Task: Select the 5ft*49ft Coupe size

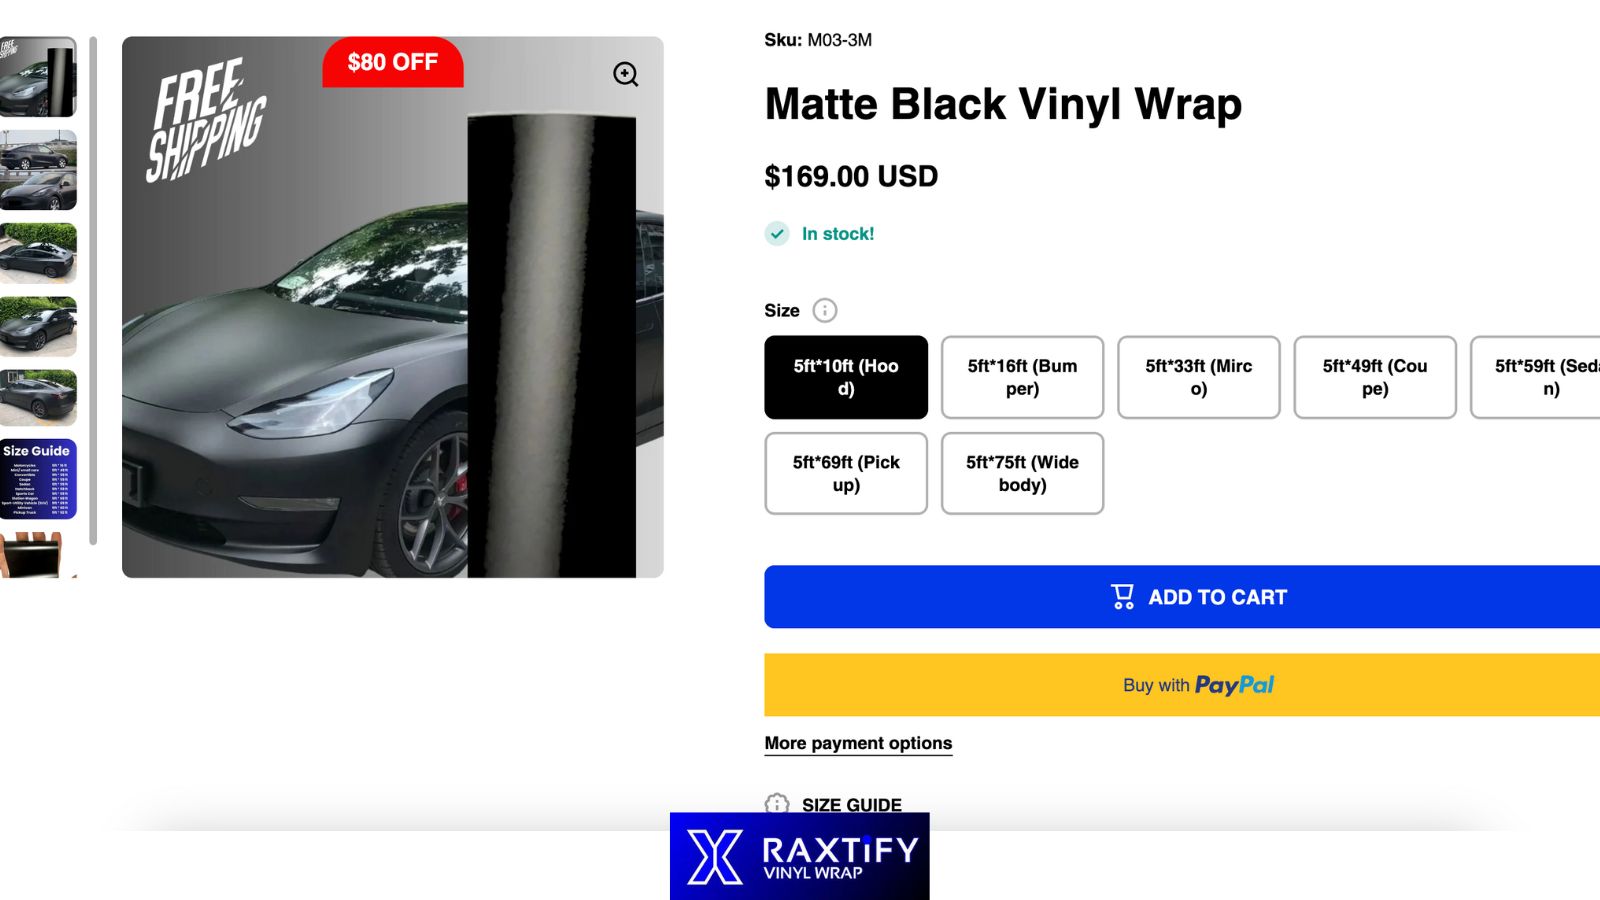Action: point(1374,378)
